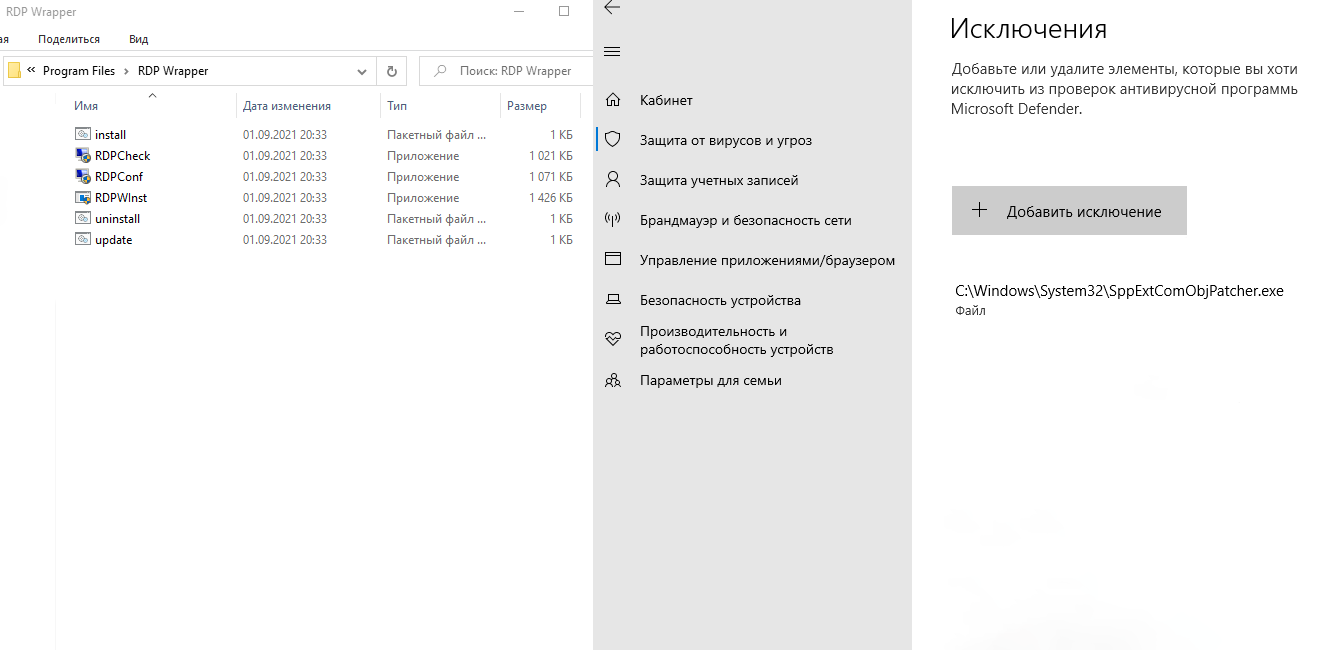Click the device security laptop icon
The width and height of the screenshot is (1317, 650).
613,300
